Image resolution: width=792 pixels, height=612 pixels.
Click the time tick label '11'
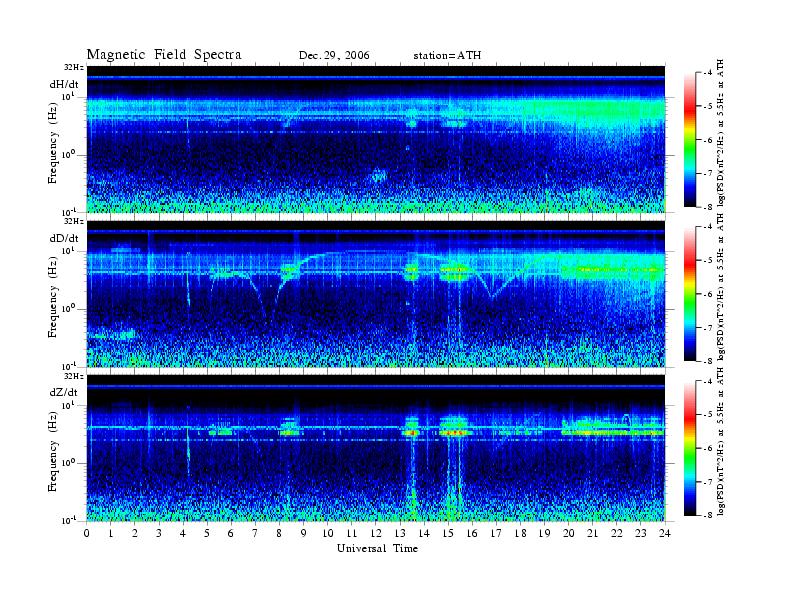coord(352,533)
